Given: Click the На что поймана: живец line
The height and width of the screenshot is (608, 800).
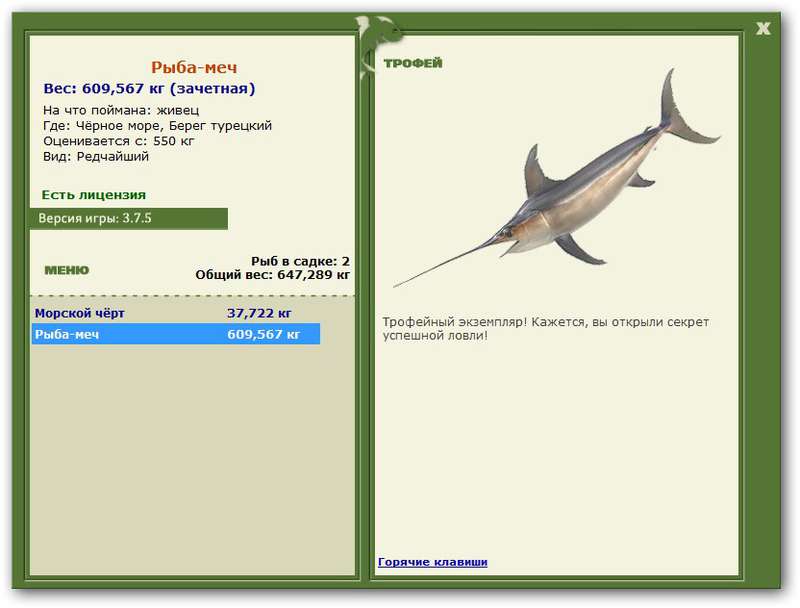Looking at the screenshot, I should point(121,110).
